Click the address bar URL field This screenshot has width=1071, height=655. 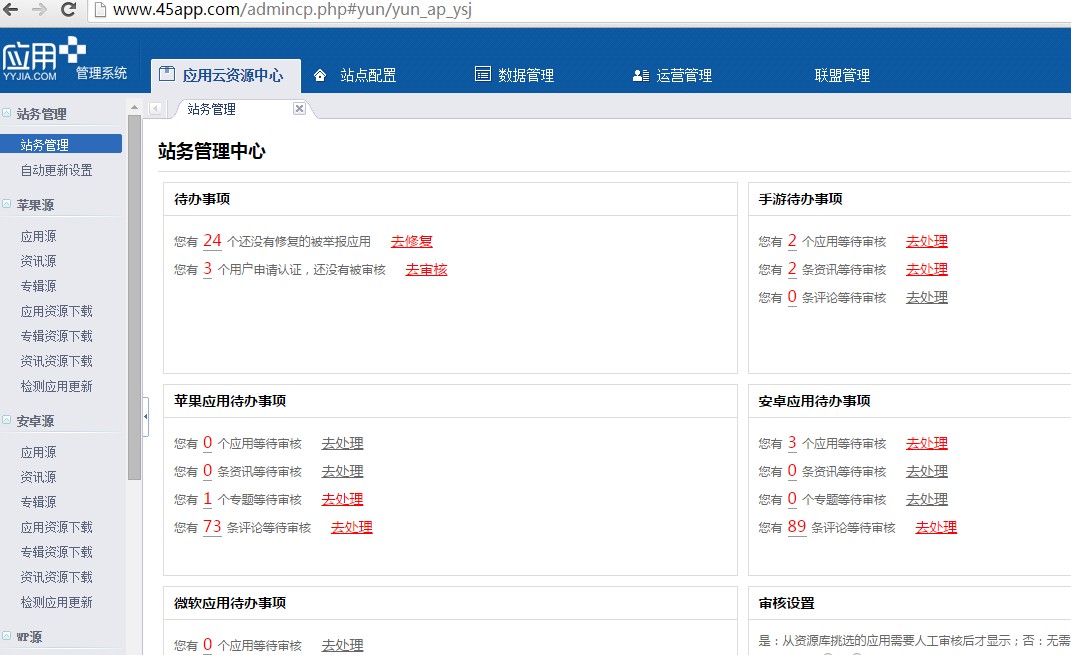(x=581, y=10)
